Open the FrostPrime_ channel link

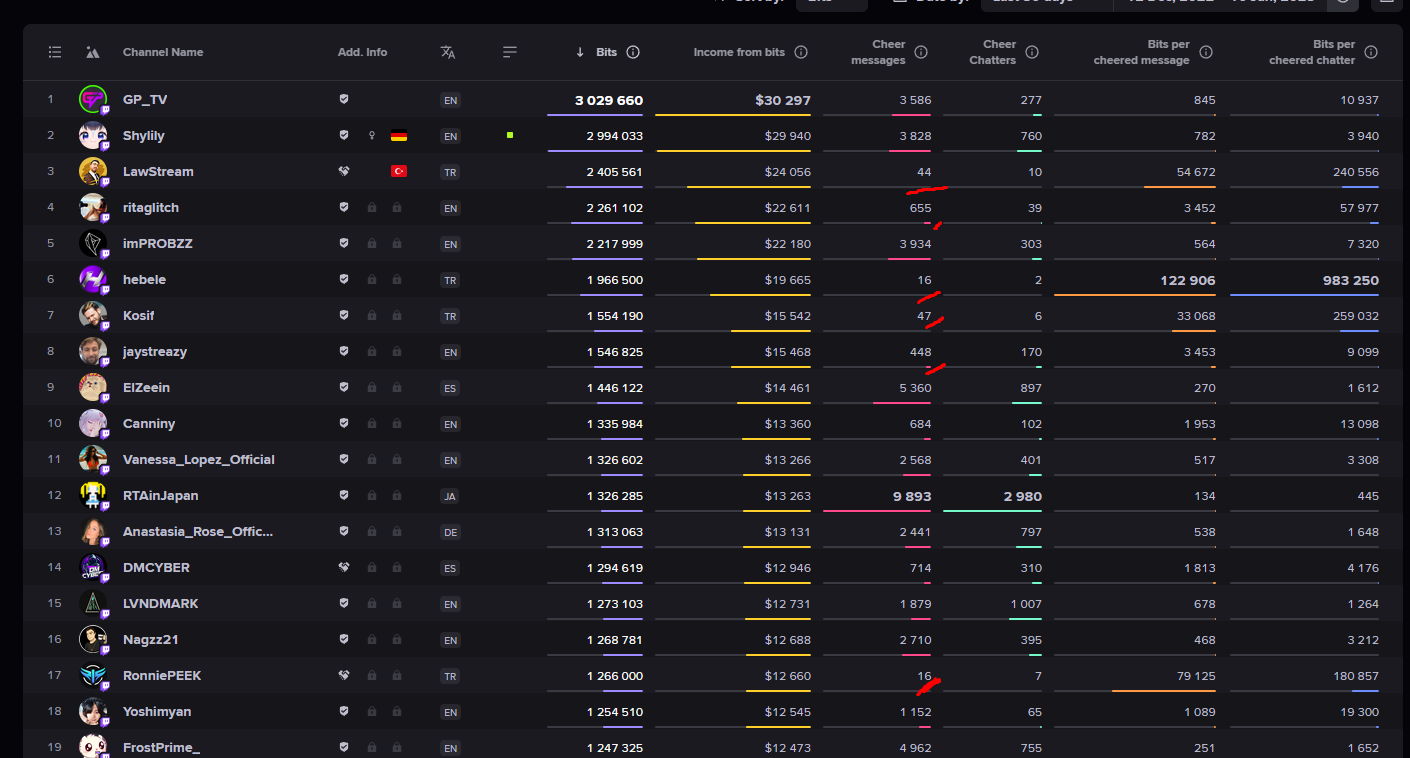161,748
